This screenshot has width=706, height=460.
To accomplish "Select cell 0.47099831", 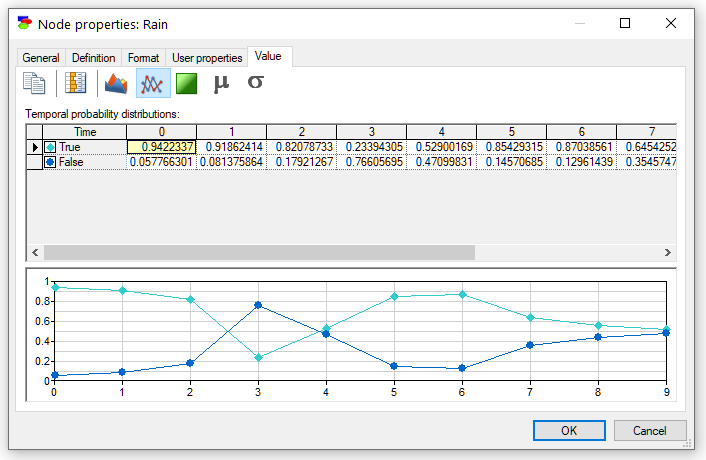I will coord(442,162).
